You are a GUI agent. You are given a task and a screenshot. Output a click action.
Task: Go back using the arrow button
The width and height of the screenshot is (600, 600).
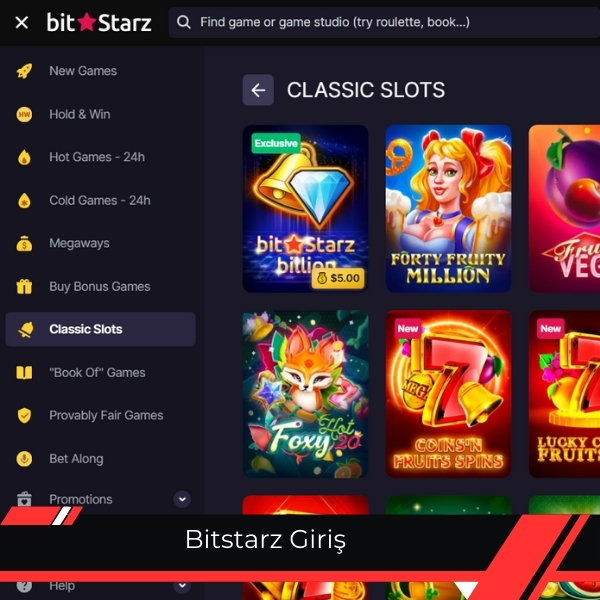[x=258, y=90]
